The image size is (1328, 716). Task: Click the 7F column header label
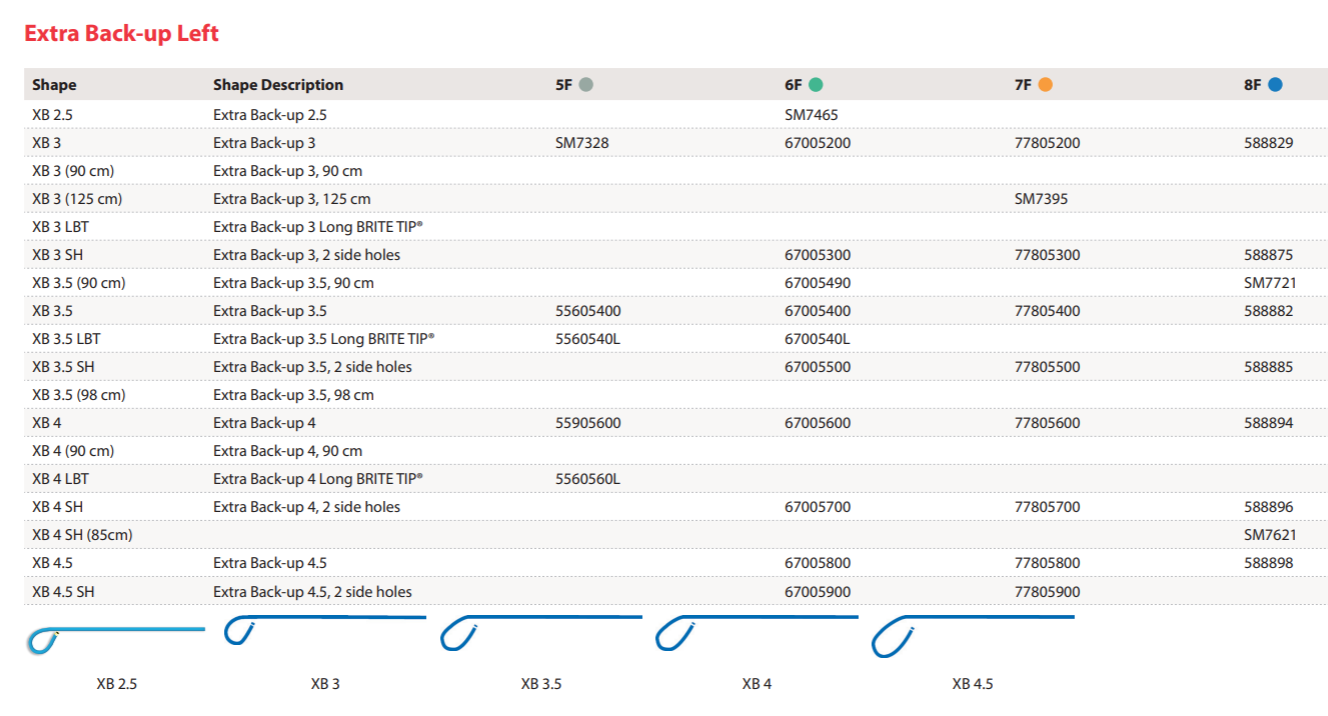tap(1023, 85)
